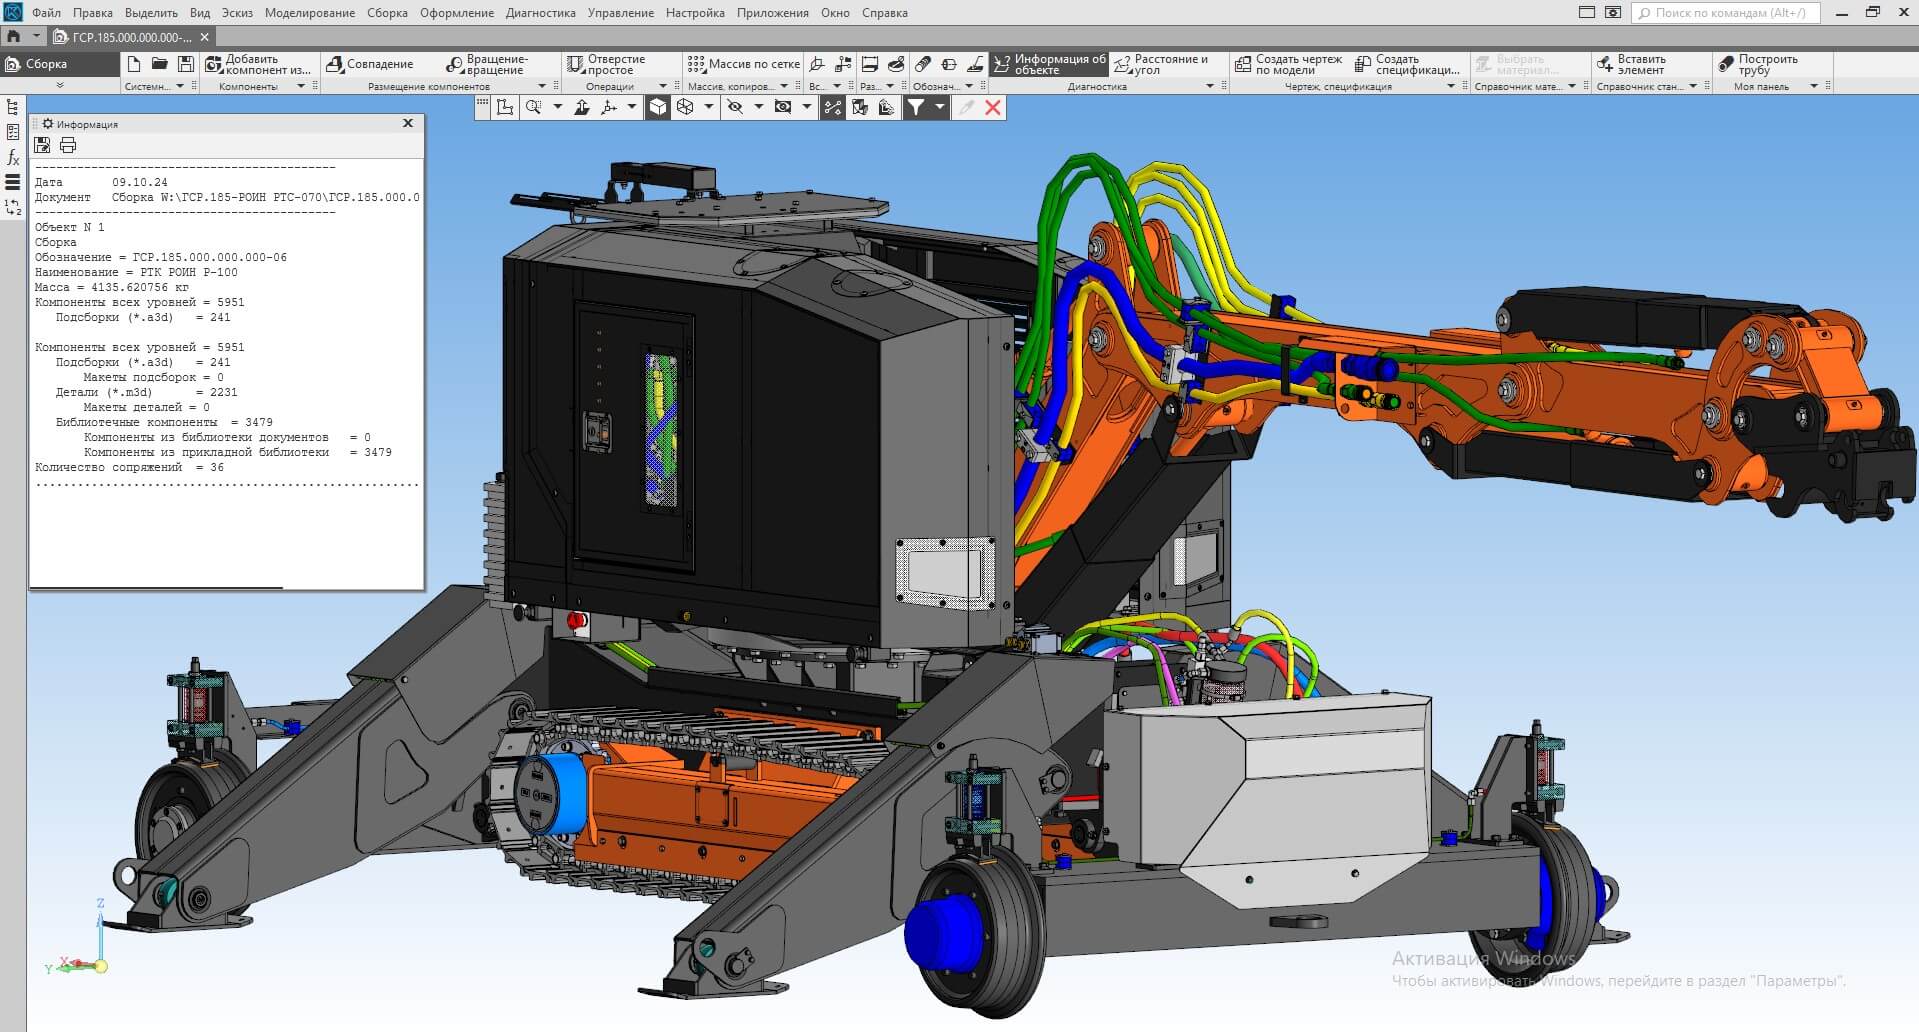The height and width of the screenshot is (1032, 1919).
Task: Open the model tree panel icon
Action: coord(13,108)
